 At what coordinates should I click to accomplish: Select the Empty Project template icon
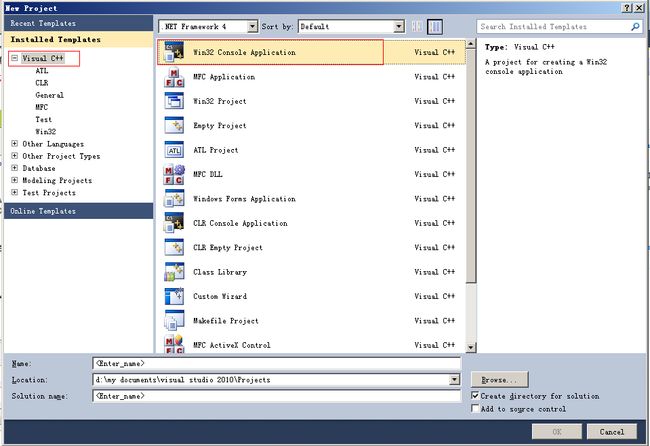click(174, 126)
